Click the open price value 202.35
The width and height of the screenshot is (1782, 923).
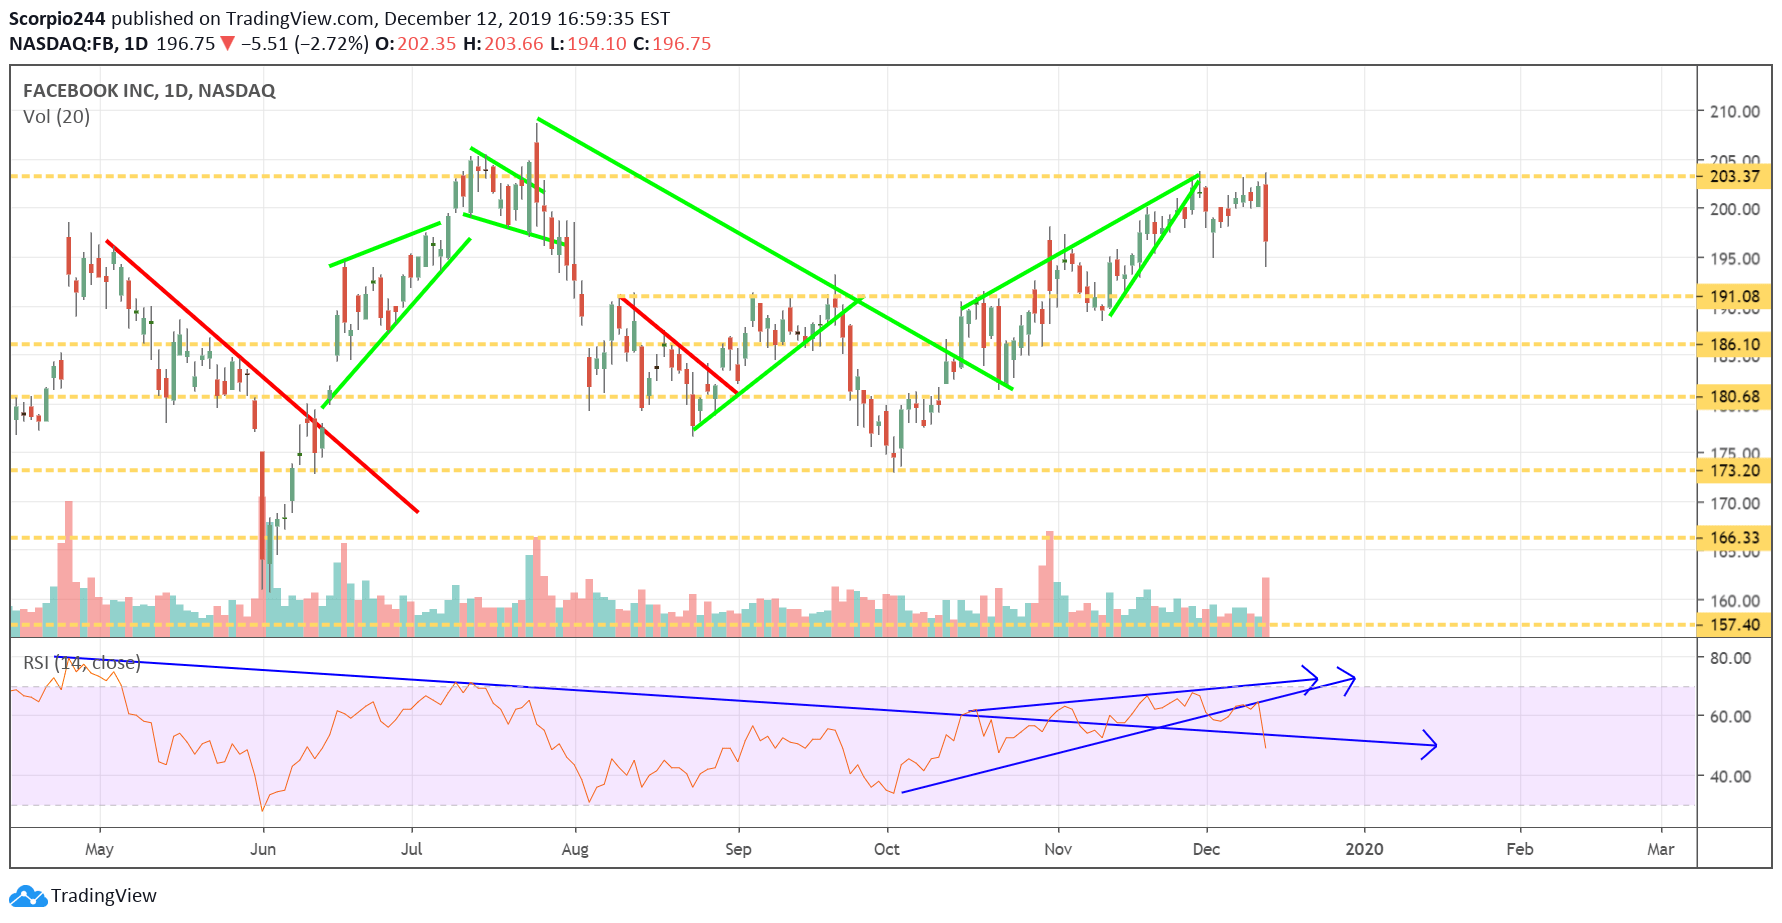[x=426, y=44]
